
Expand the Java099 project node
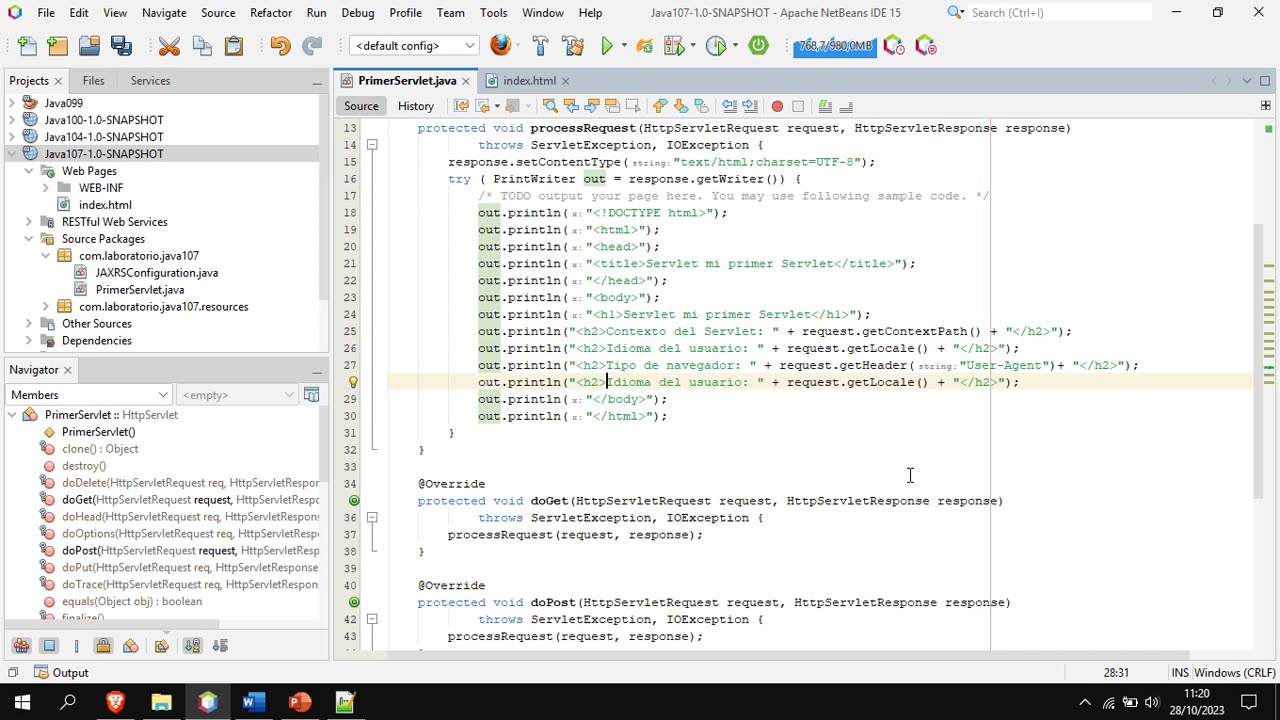click(x=12, y=103)
